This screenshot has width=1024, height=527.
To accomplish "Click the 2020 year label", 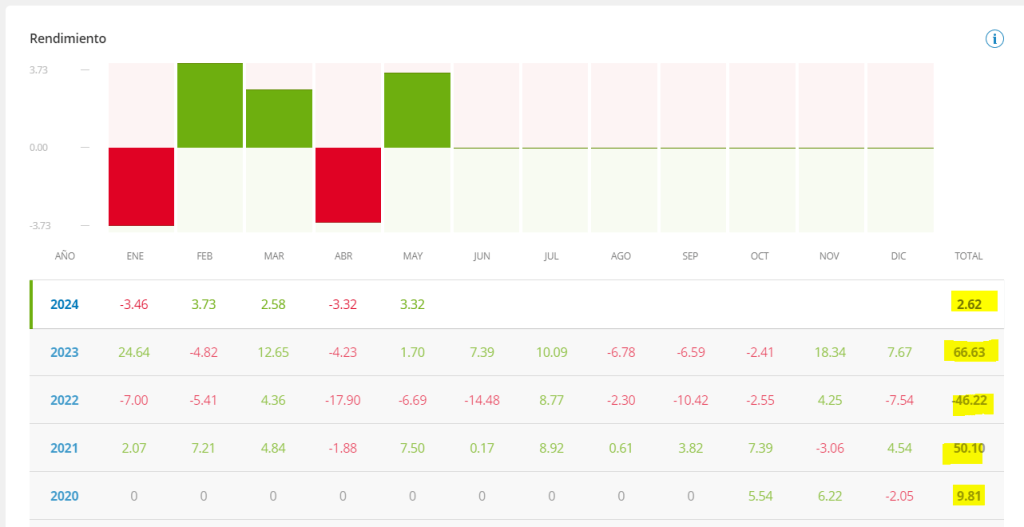I will (x=65, y=496).
